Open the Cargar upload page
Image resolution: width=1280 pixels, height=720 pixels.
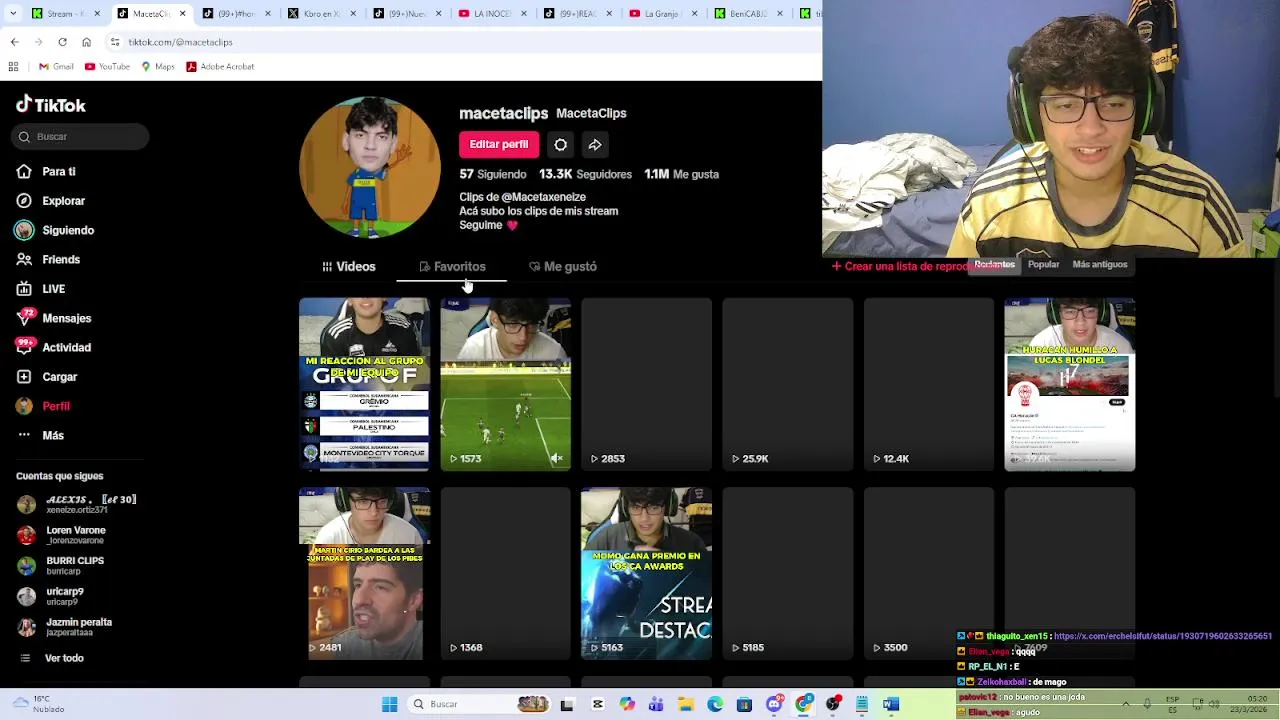click(x=47, y=377)
